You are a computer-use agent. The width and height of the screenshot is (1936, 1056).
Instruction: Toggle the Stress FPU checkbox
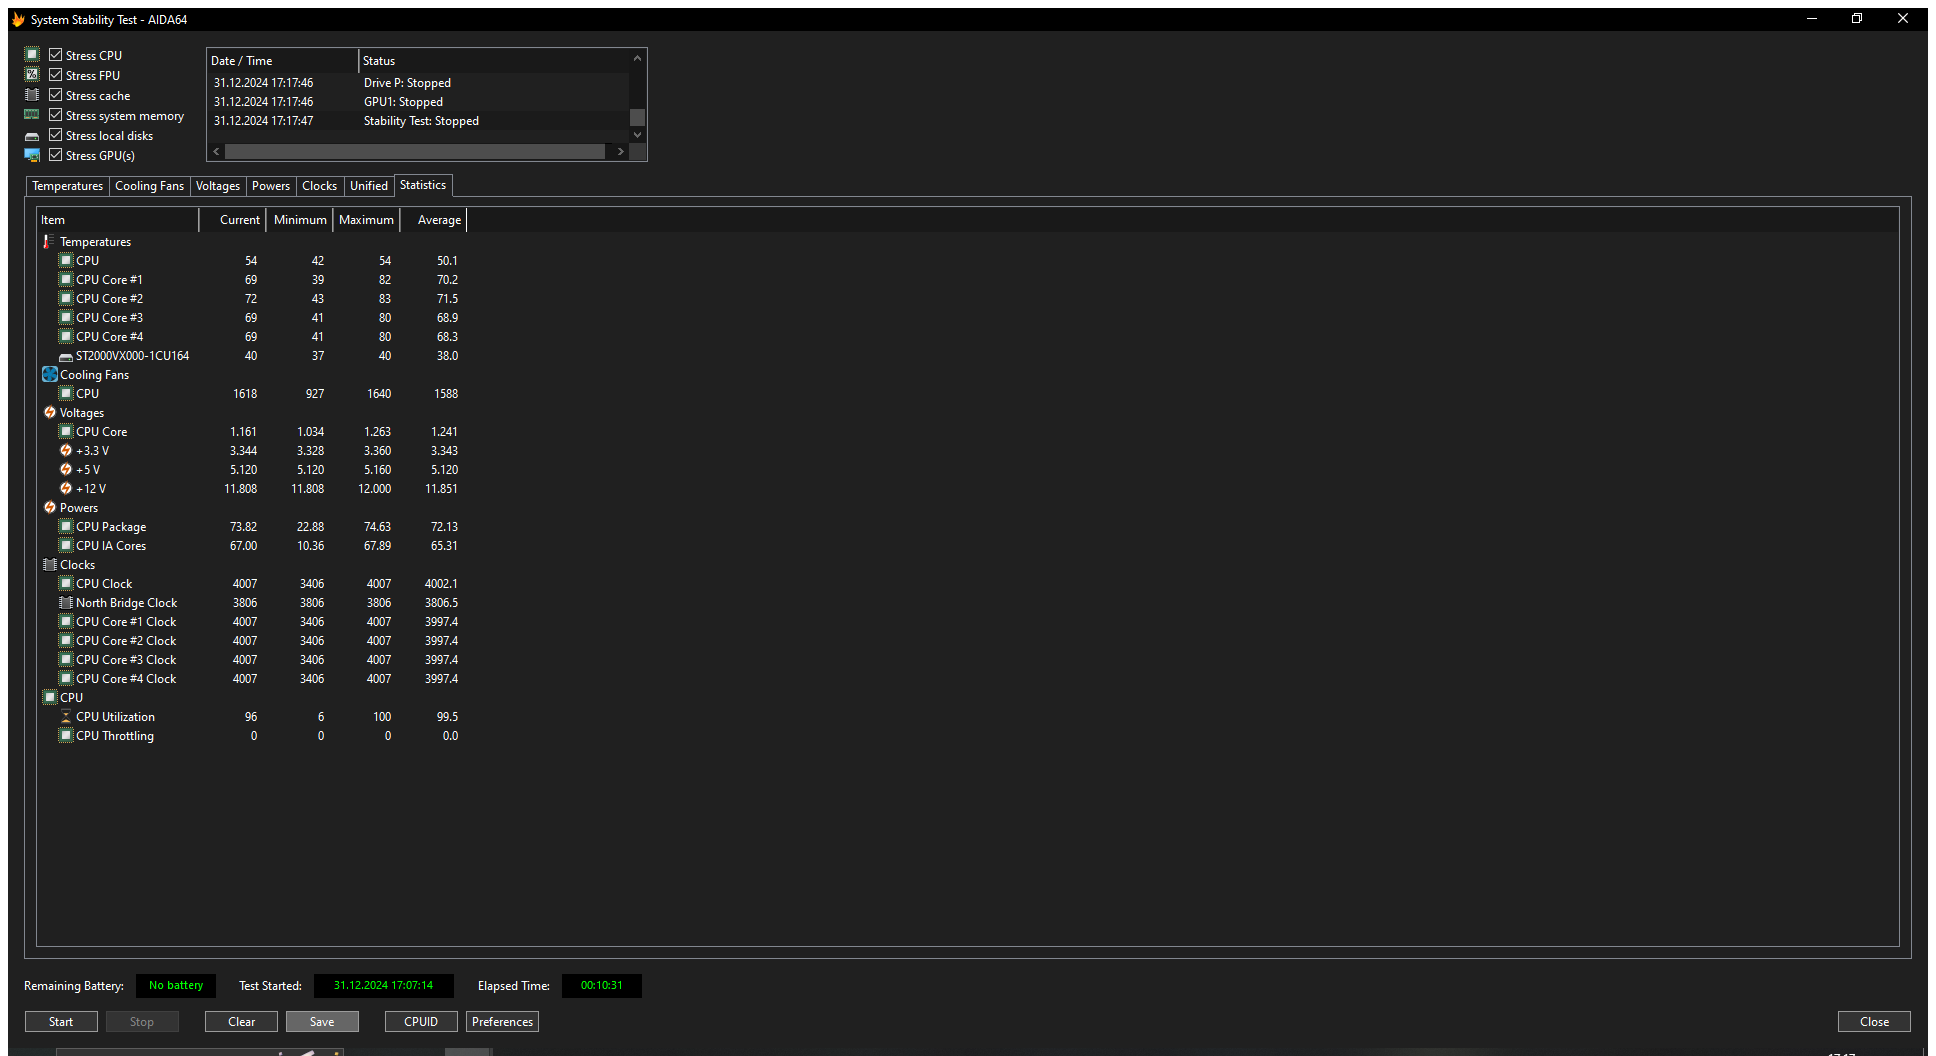click(56, 75)
